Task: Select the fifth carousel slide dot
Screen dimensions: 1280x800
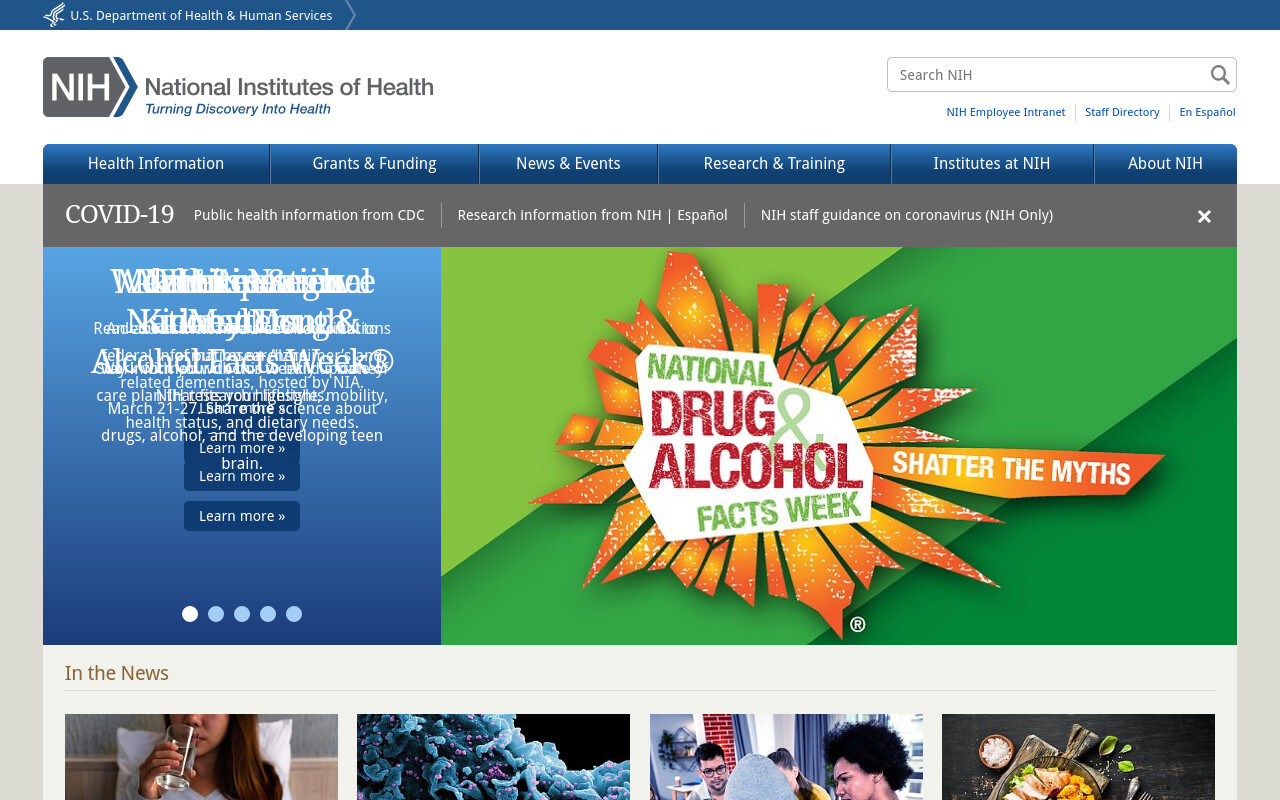Action: pos(294,614)
